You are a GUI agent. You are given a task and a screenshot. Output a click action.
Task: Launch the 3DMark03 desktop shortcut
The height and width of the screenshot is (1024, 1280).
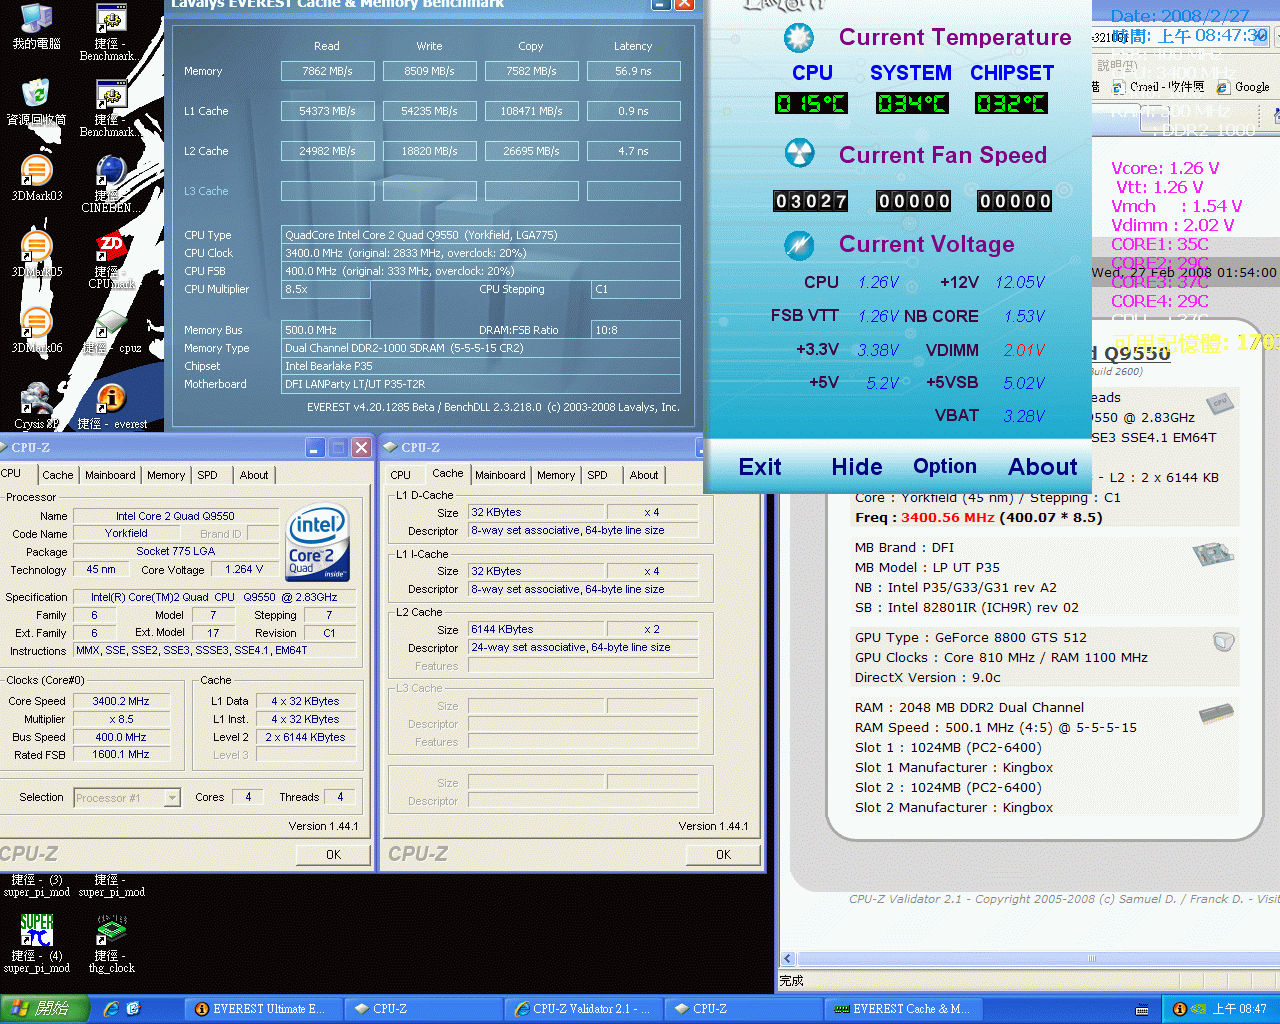click(x=36, y=178)
